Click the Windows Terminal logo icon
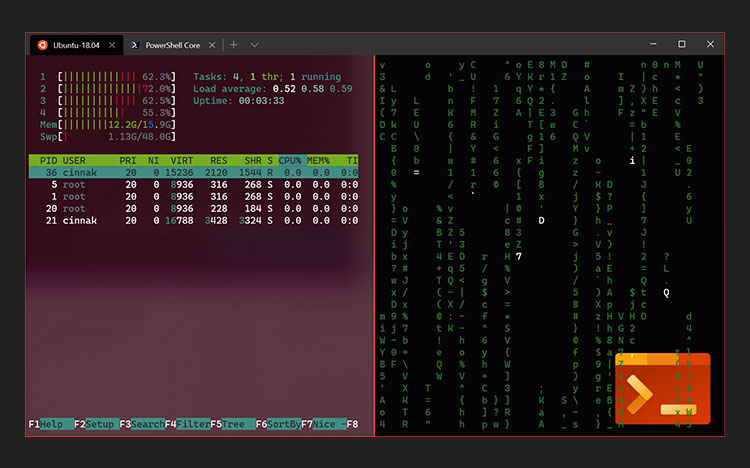750x468 pixels. click(665, 388)
